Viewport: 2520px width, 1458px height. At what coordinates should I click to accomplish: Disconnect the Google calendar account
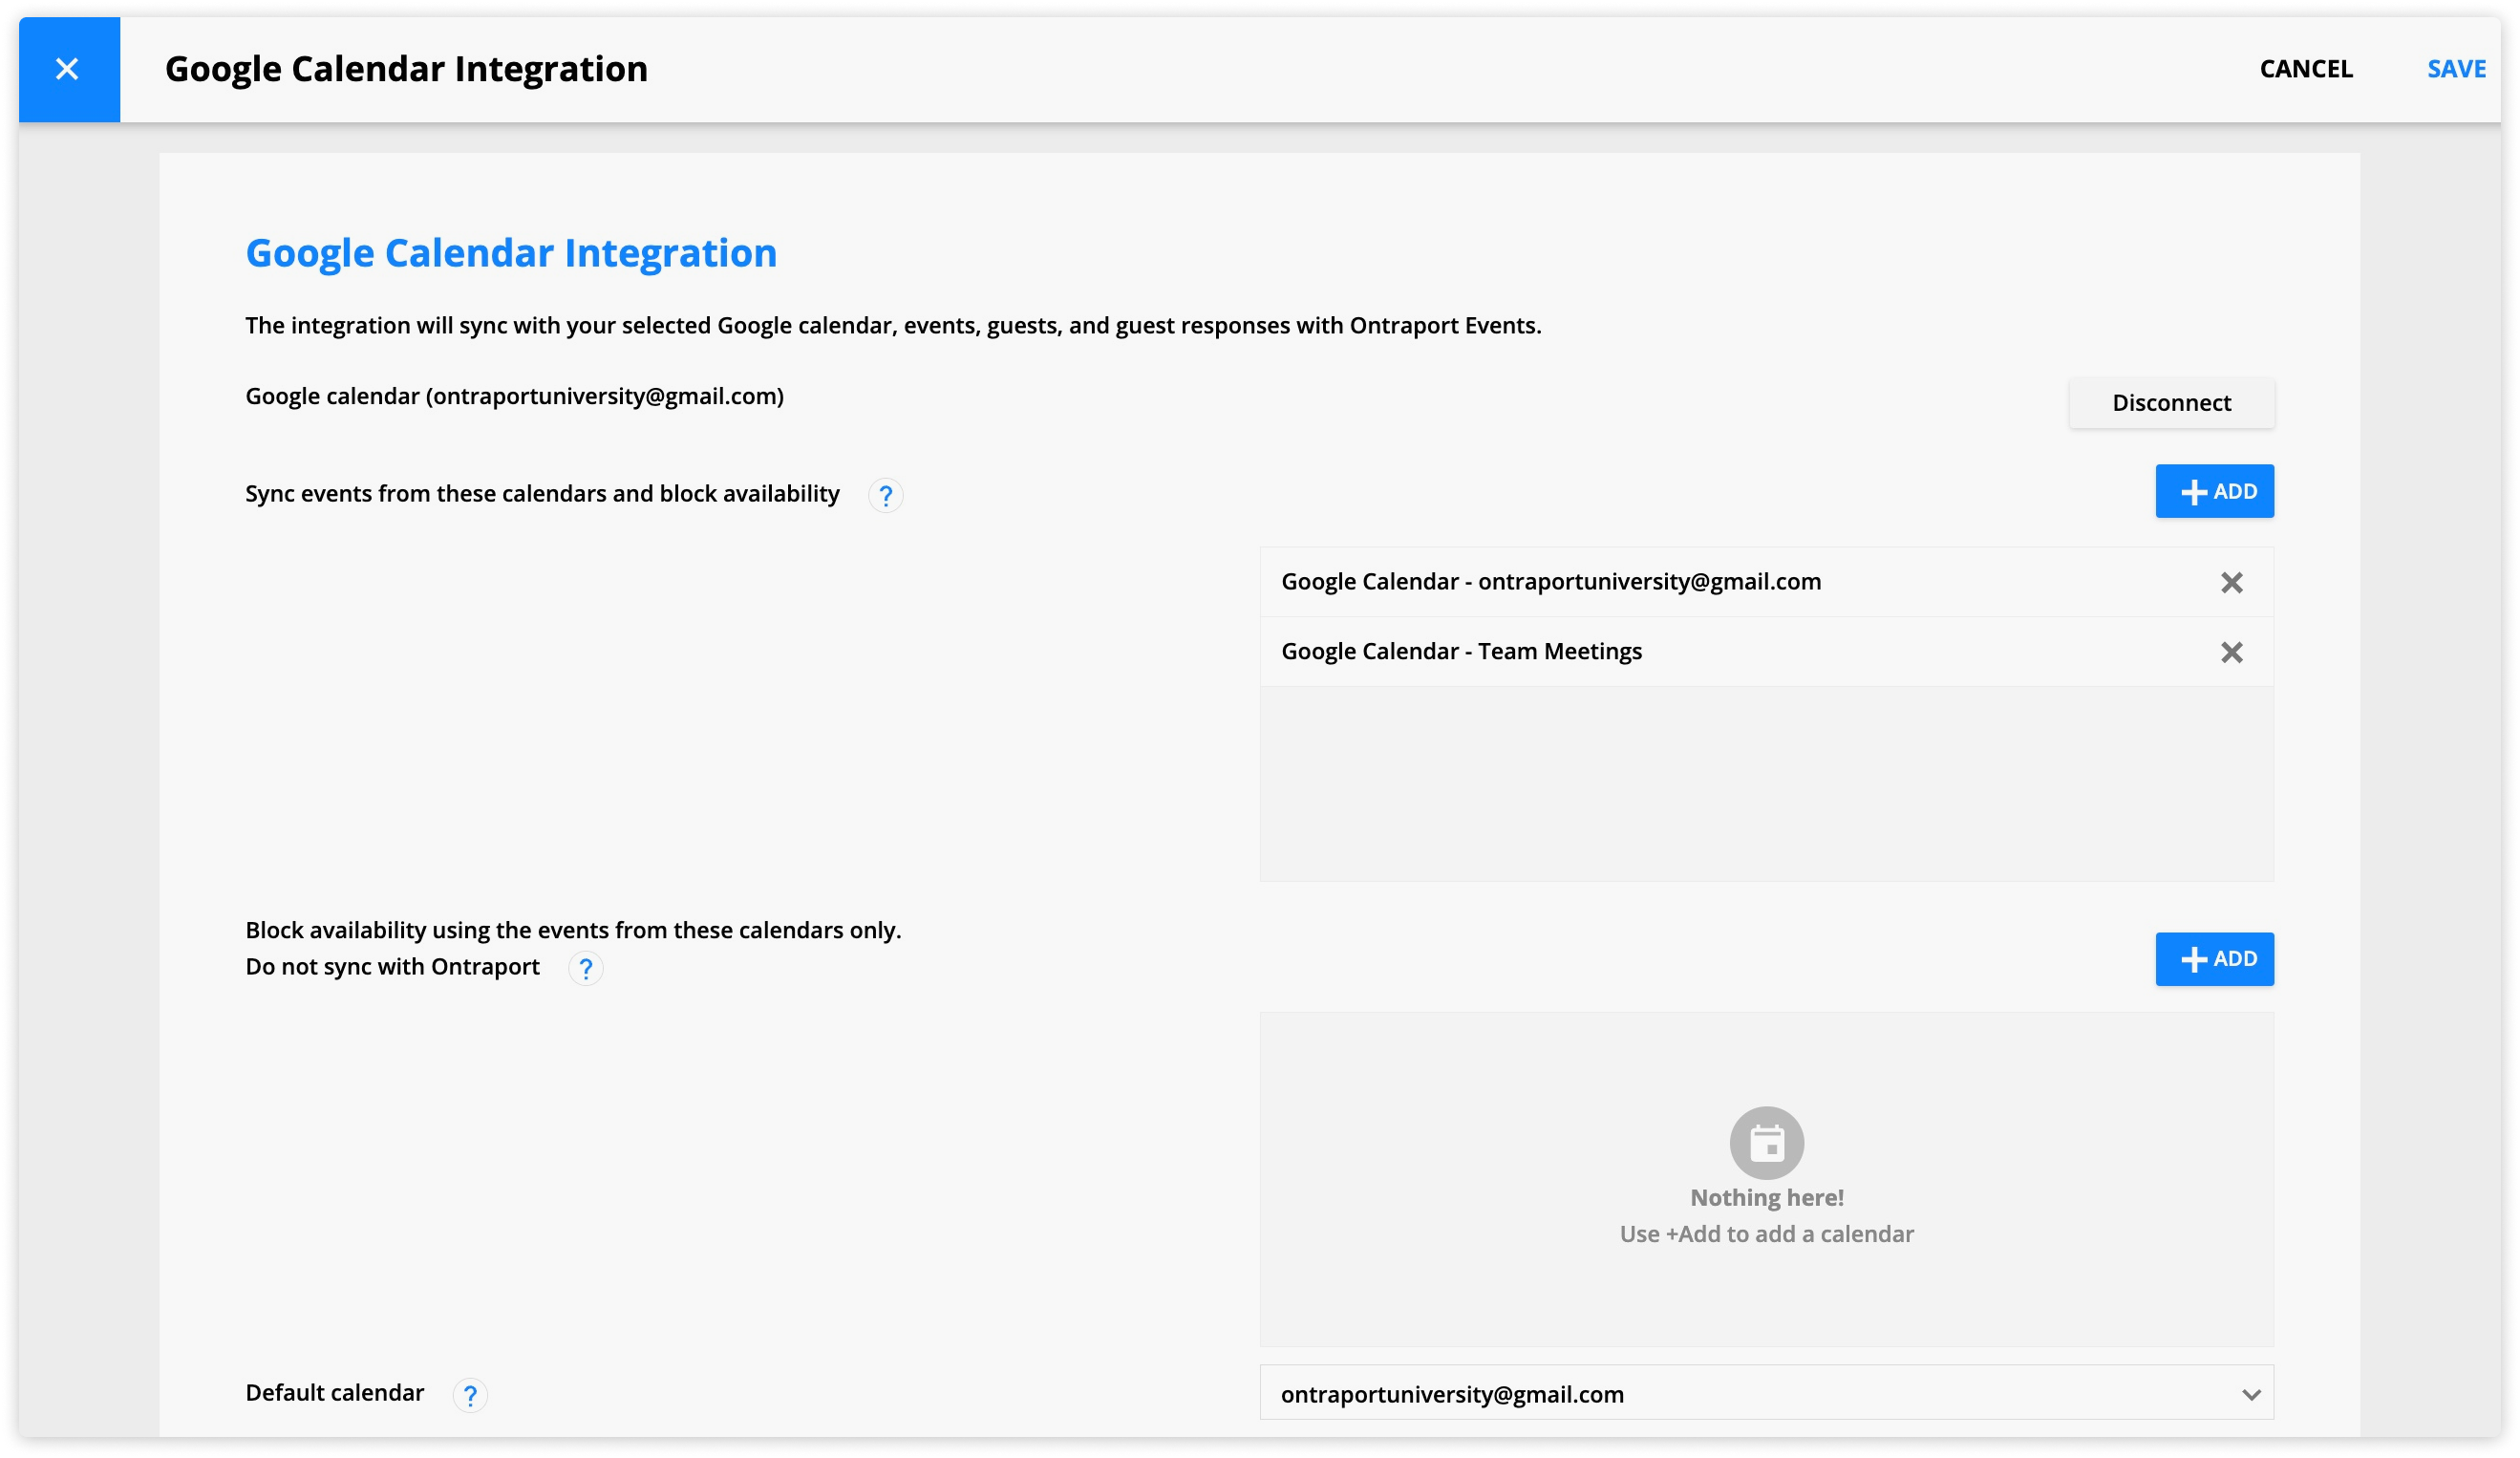(x=2171, y=403)
